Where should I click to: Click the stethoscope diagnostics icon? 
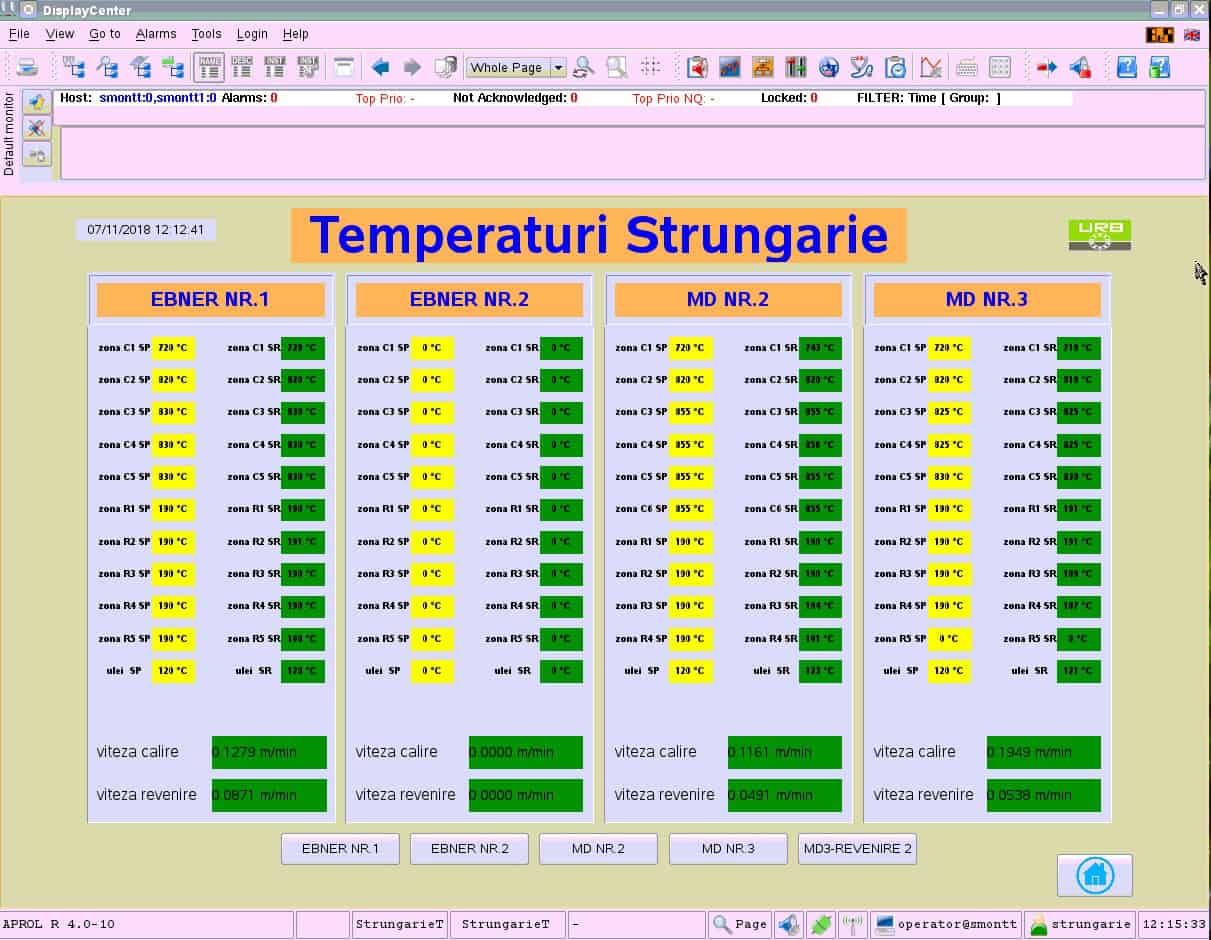(x=861, y=68)
